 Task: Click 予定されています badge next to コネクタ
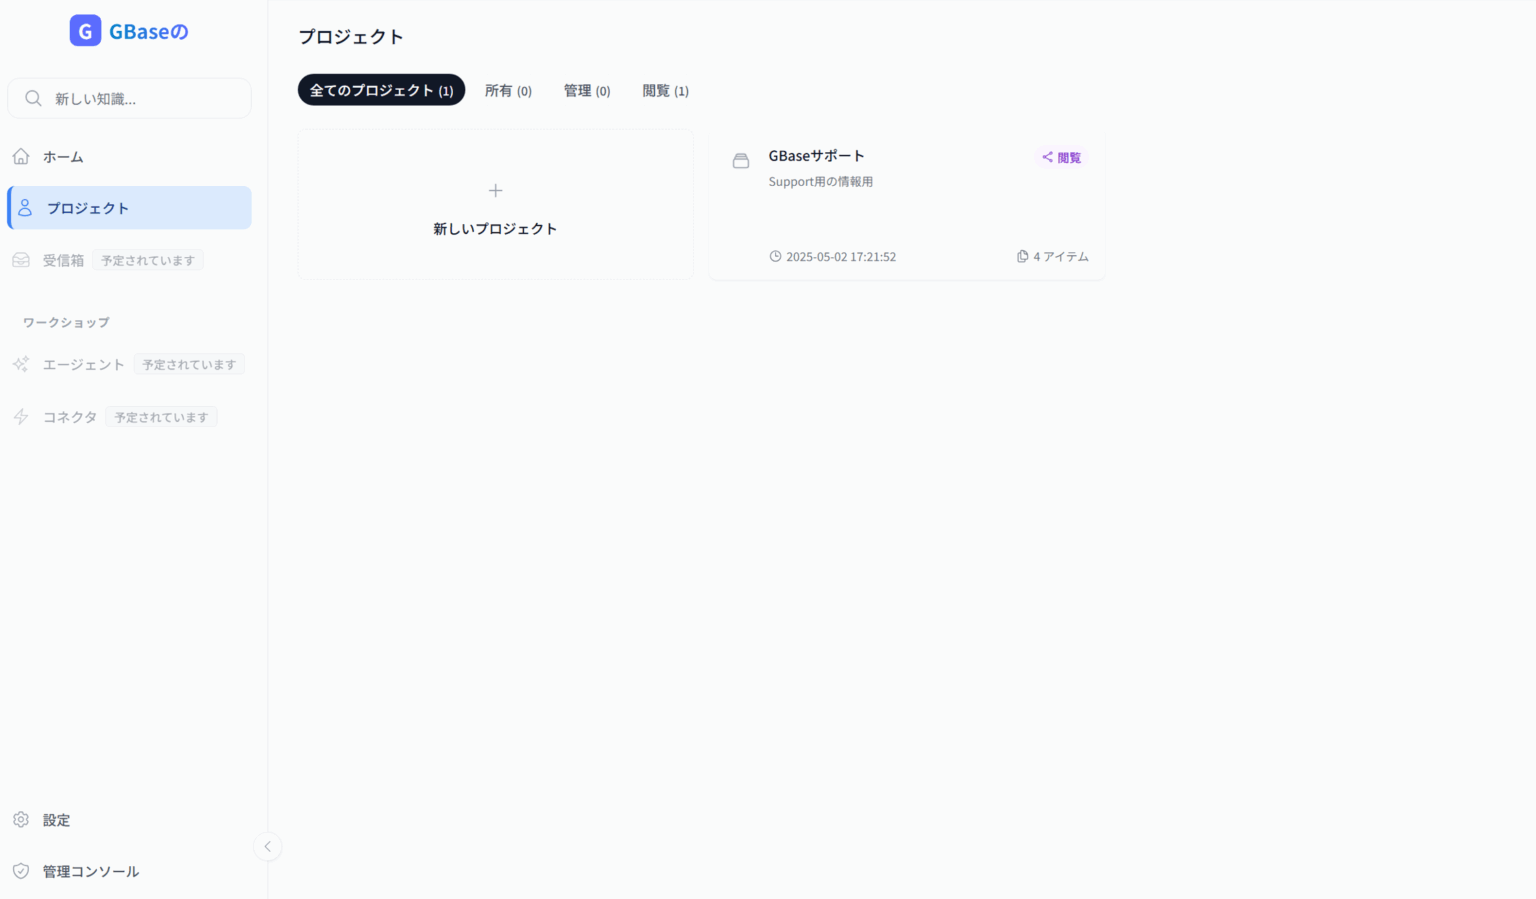click(x=161, y=417)
